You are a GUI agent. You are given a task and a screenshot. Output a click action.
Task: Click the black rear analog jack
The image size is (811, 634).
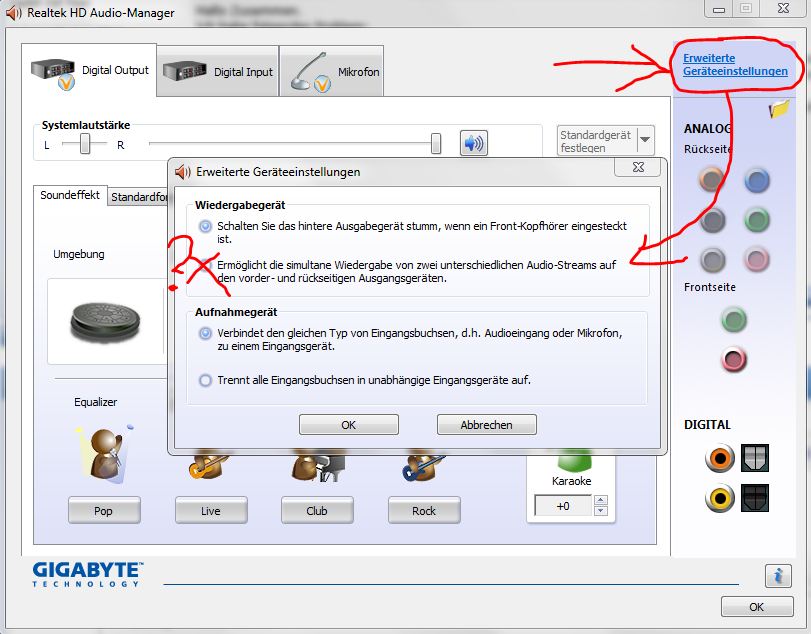point(713,220)
